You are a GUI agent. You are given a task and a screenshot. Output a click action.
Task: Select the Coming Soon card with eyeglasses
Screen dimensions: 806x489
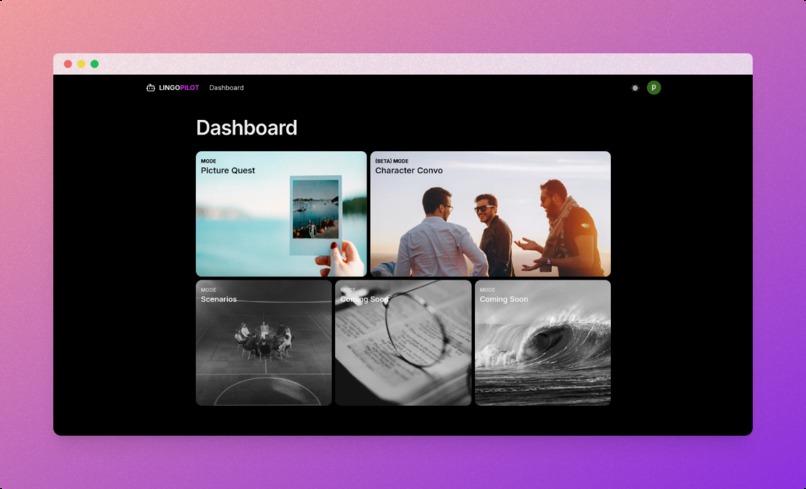click(x=403, y=342)
